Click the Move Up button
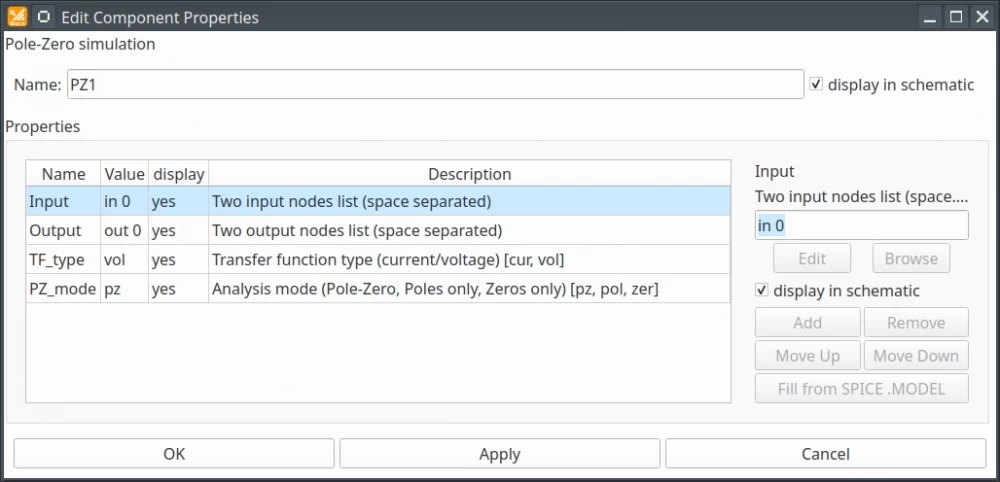 [807, 356]
